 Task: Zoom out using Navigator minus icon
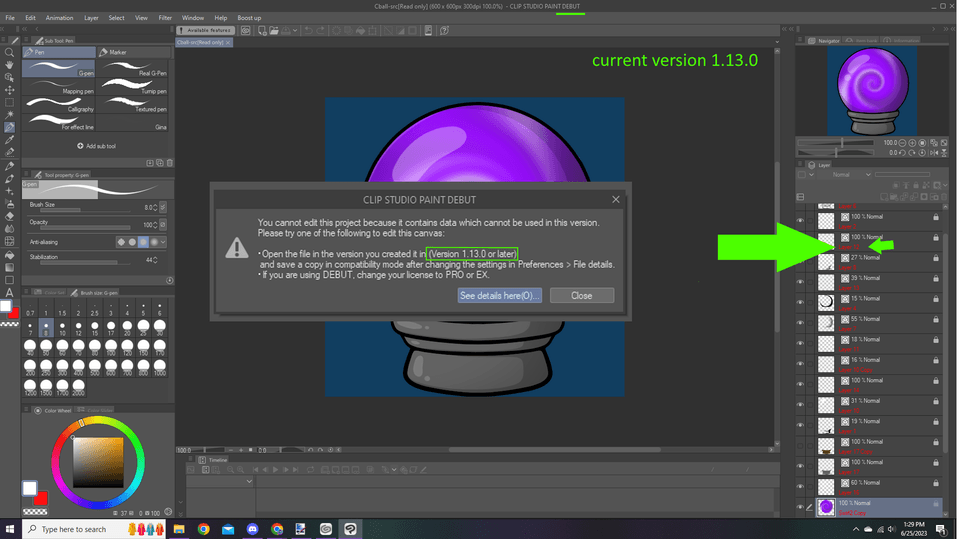(902, 143)
